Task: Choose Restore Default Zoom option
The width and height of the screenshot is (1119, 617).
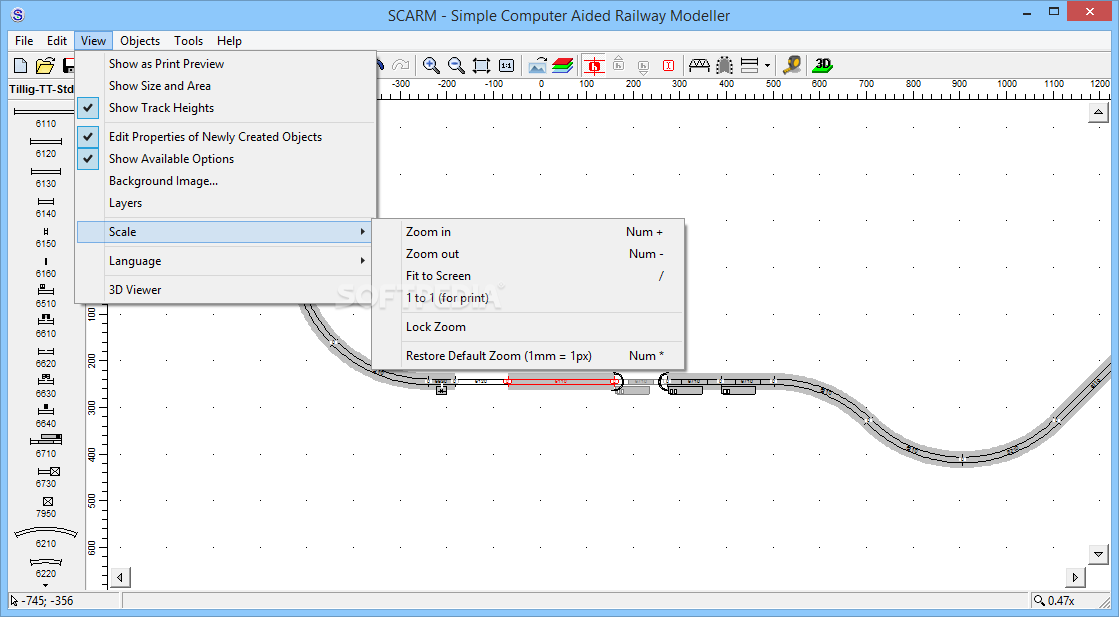Action: point(528,356)
